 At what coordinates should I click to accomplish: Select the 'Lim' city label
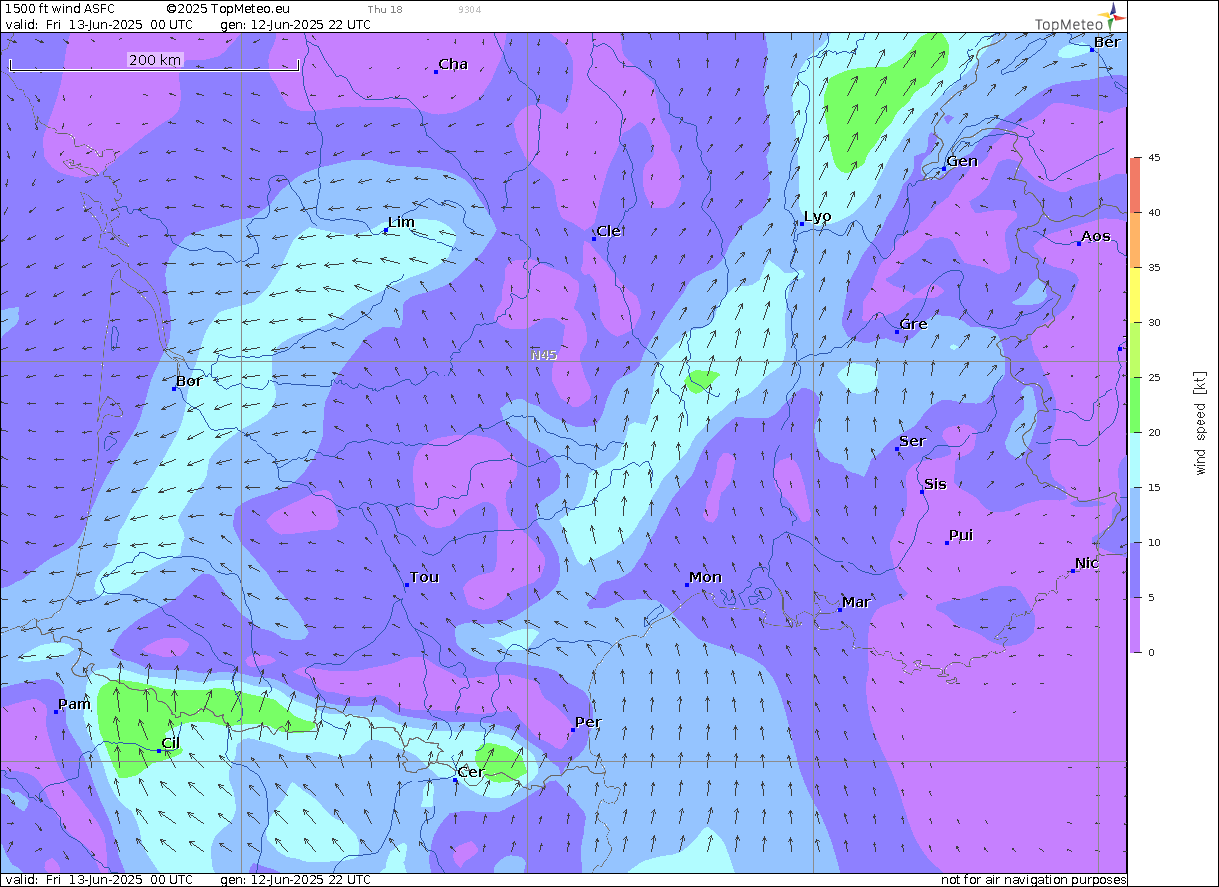click(401, 222)
